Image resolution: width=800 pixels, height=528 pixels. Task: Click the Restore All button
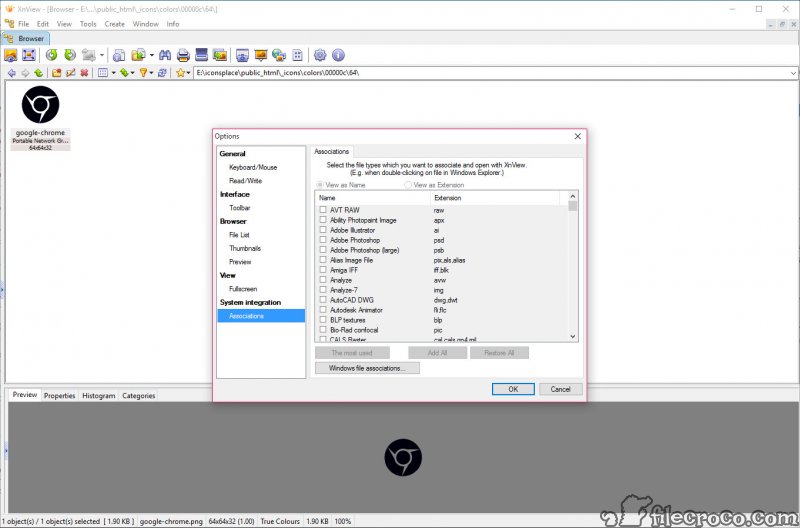(x=499, y=353)
